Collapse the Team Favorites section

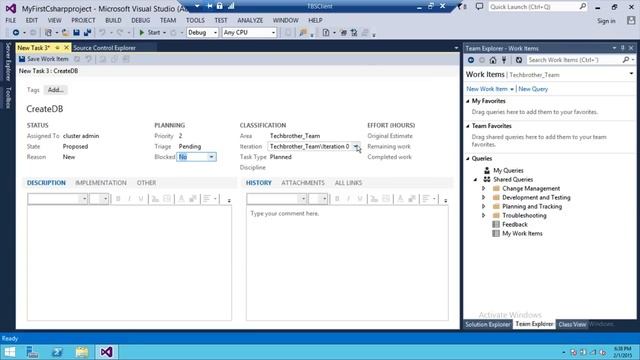468,126
